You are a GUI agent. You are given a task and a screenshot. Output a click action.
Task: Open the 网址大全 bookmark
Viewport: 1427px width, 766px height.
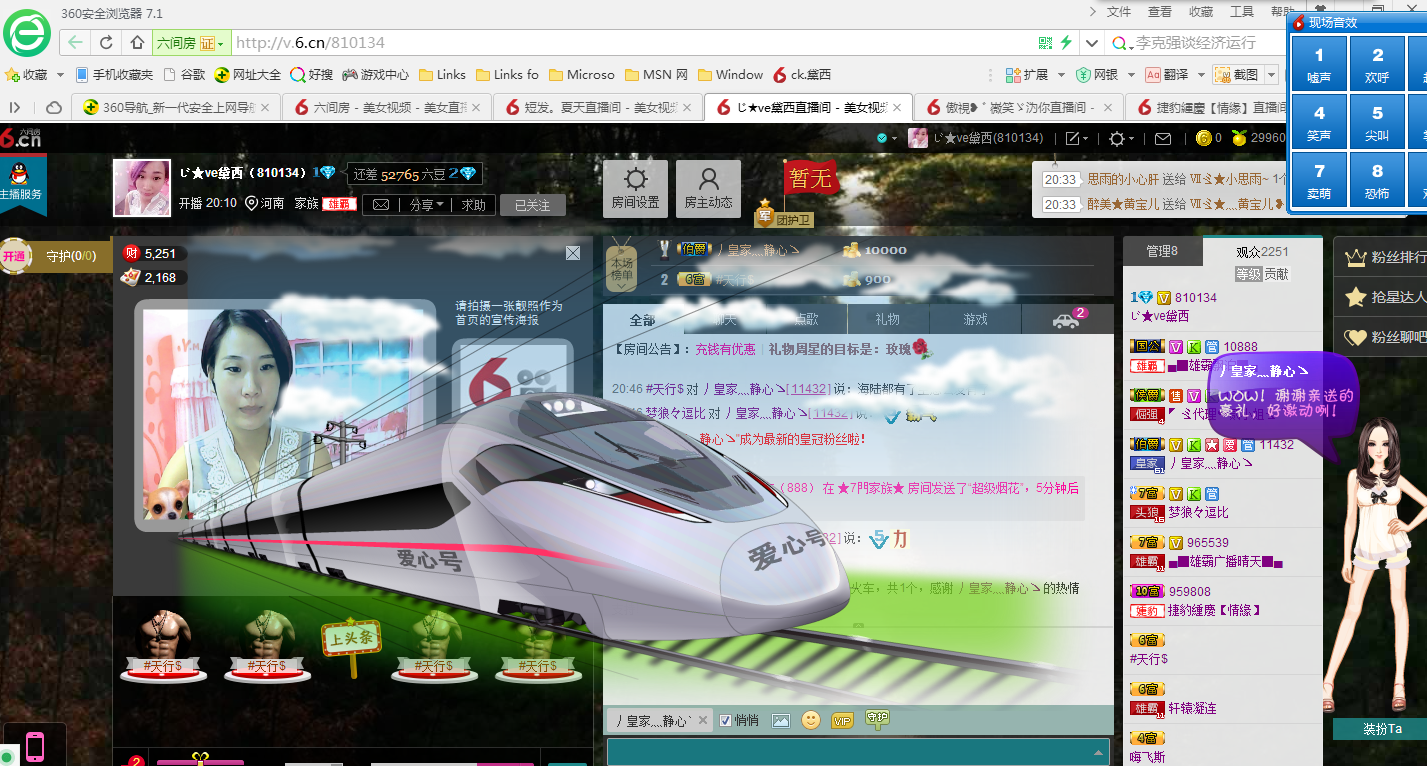tap(247, 75)
